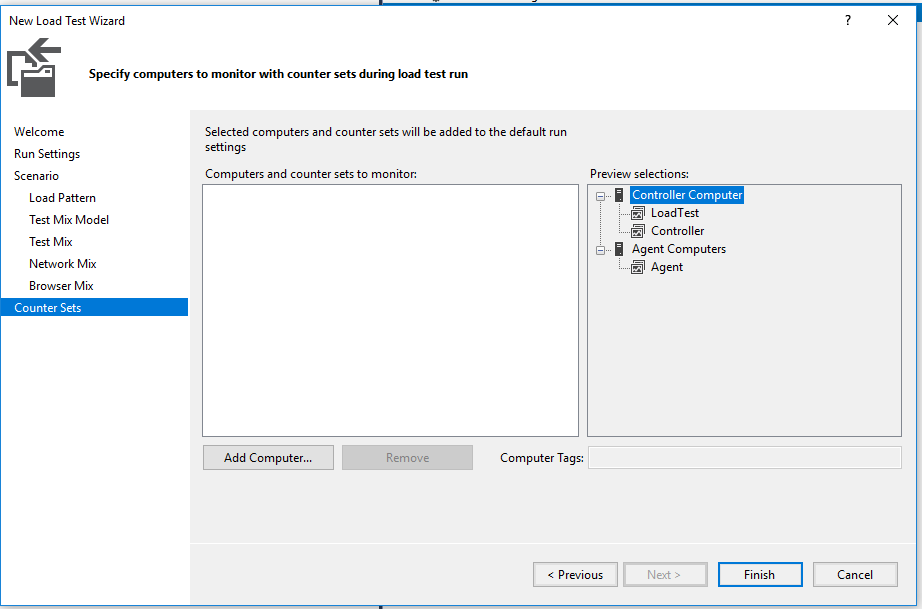Image resolution: width=922 pixels, height=609 pixels.
Task: Collapse the Agent Computers tree branch
Action: point(602,249)
